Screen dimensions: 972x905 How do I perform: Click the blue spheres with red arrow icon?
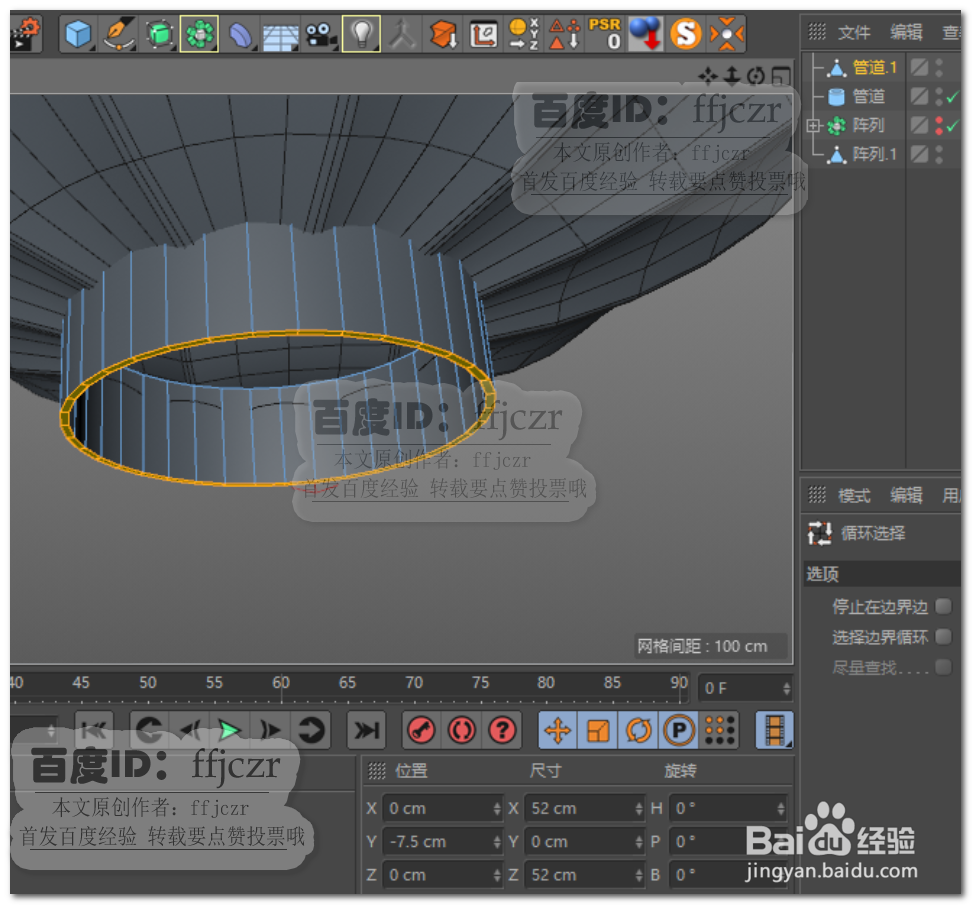pos(645,34)
